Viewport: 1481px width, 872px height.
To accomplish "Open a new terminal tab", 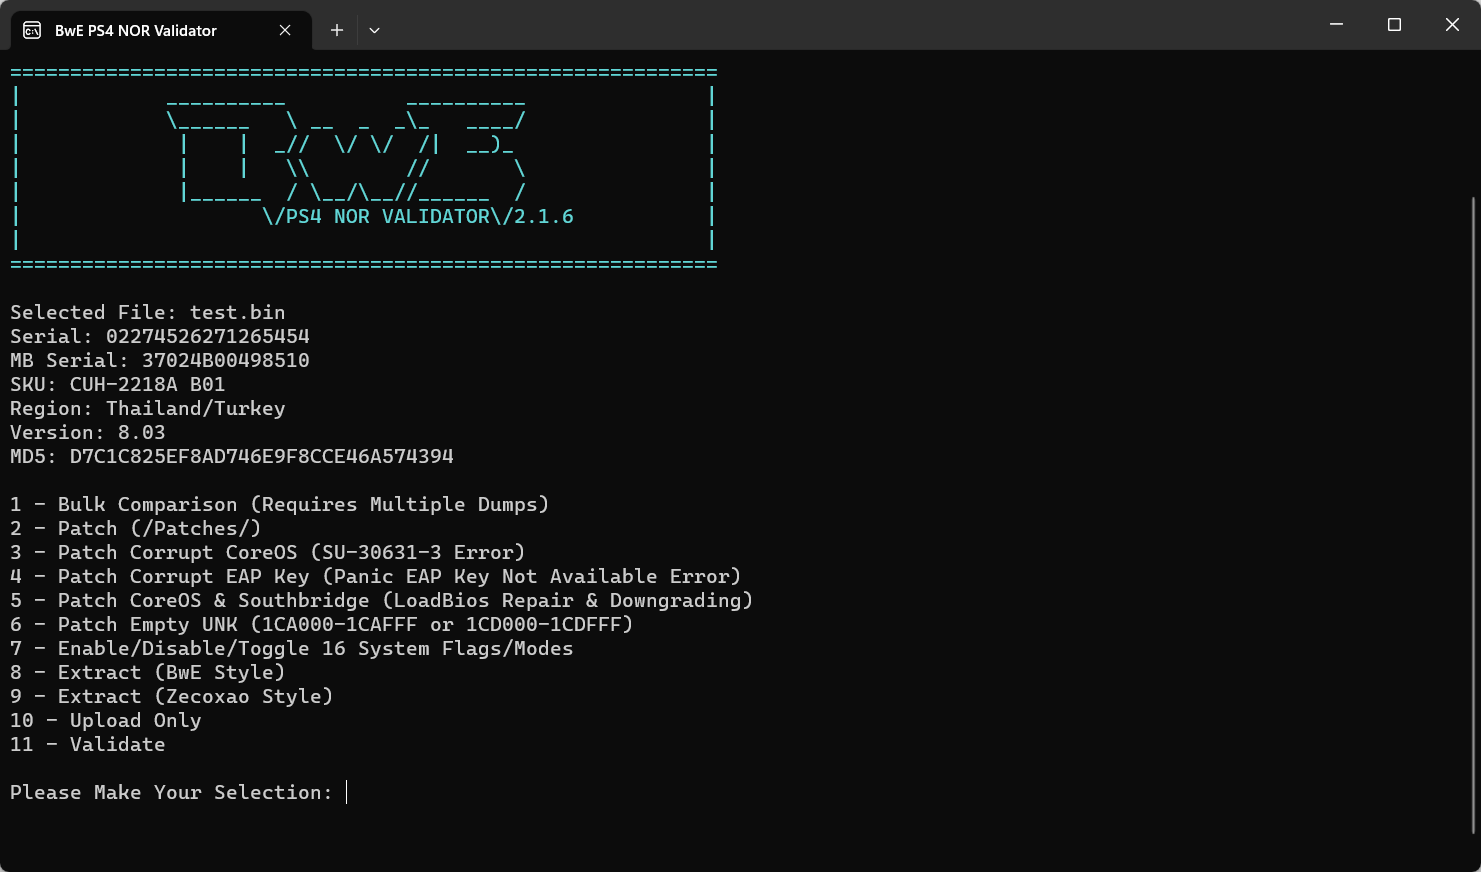I will click(337, 30).
